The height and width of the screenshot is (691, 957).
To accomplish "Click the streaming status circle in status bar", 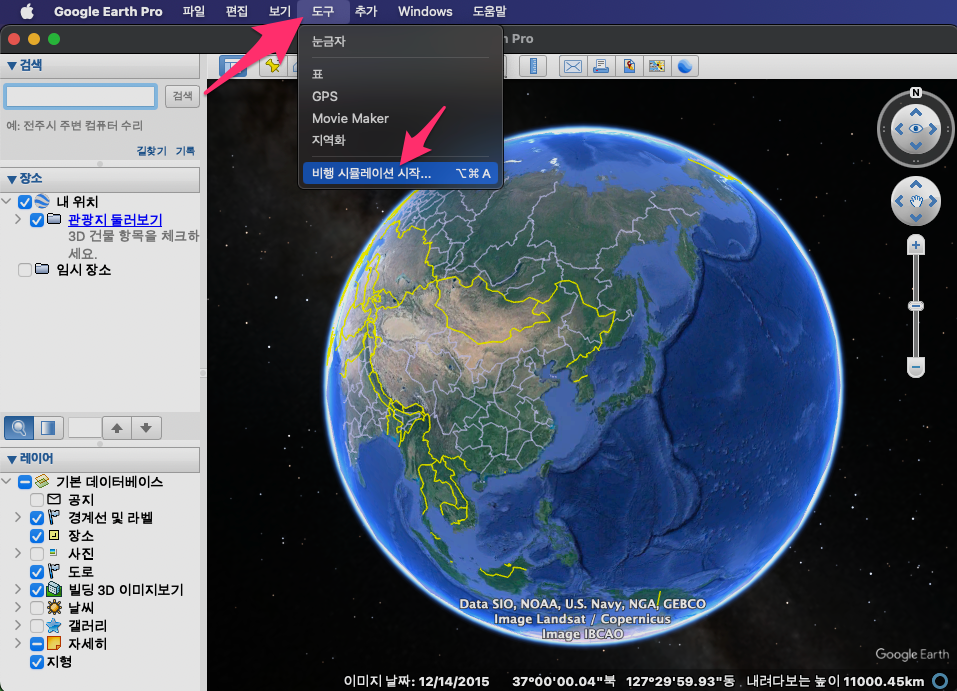I will 941,681.
